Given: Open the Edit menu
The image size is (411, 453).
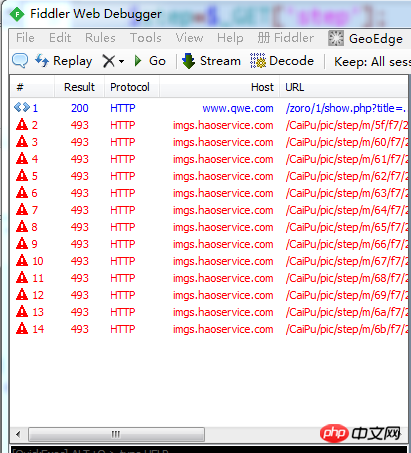Looking at the screenshot, I should pyautogui.click(x=60, y=38).
